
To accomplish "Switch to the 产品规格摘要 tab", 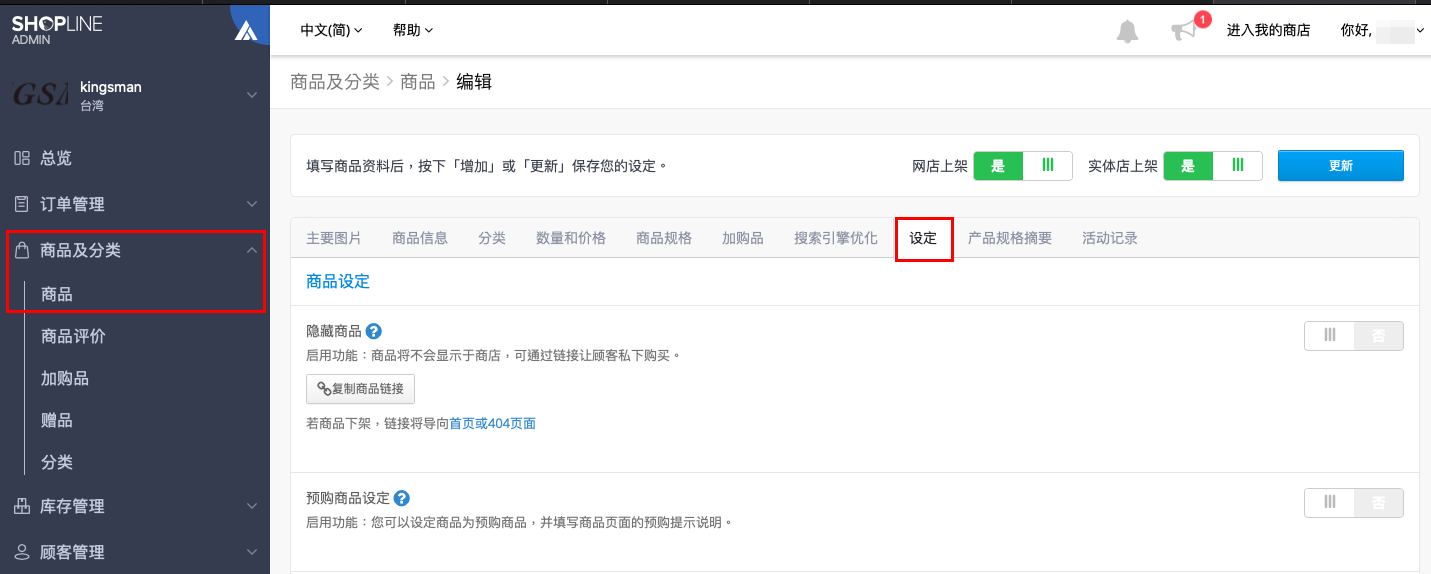I will coord(1010,238).
